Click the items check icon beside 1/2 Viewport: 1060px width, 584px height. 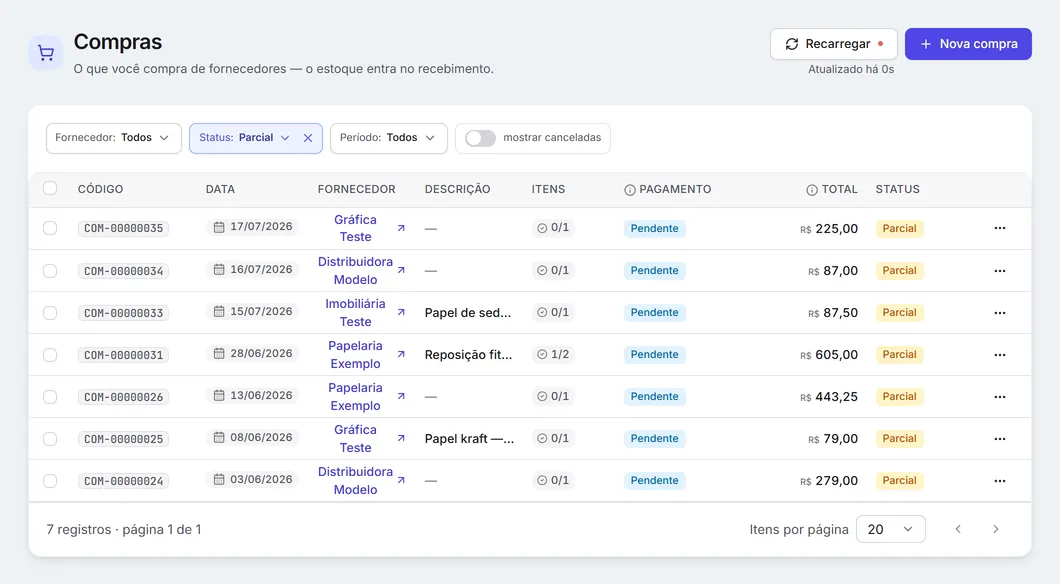(x=542, y=354)
